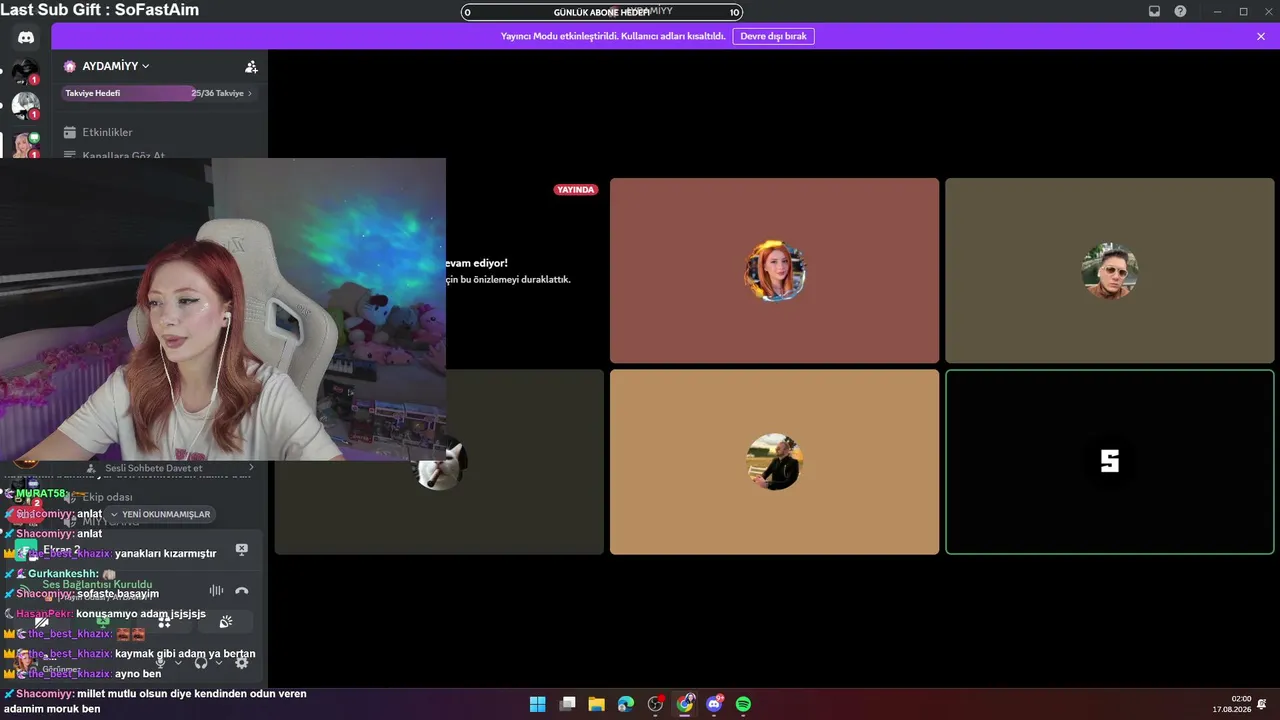Click chat username MURAT58

tap(40, 494)
